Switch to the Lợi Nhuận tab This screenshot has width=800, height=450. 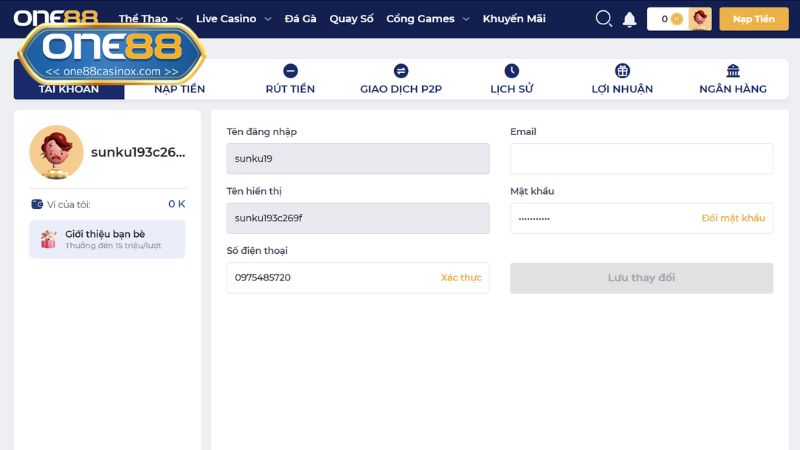622,79
